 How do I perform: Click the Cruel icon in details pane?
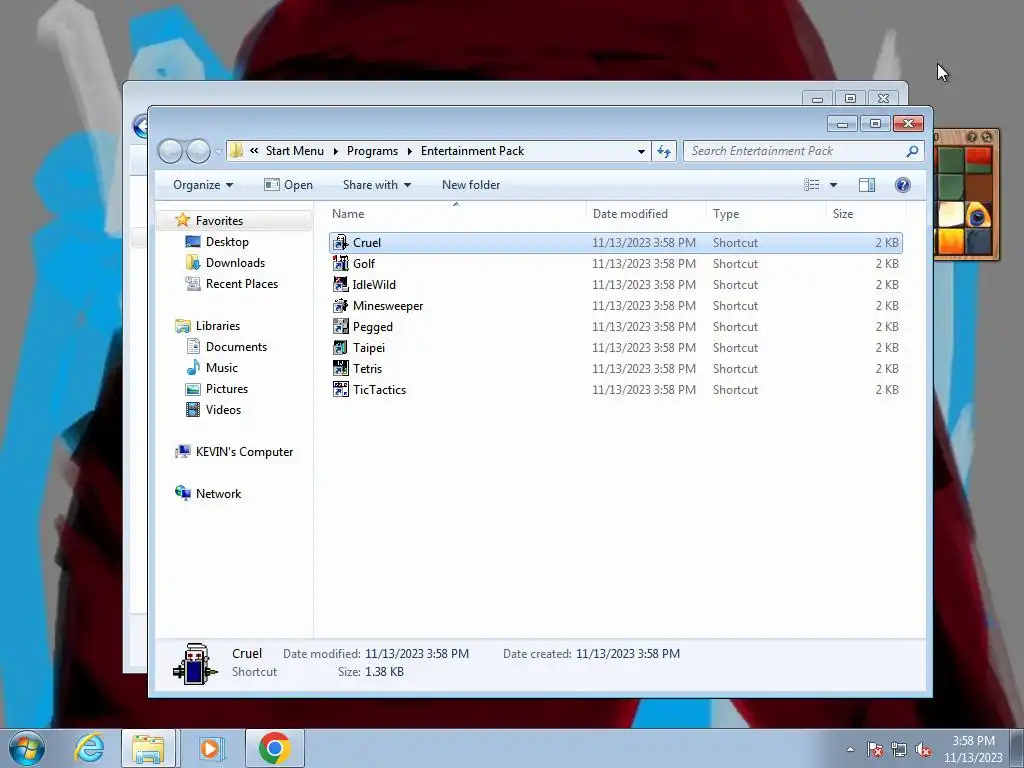pyautogui.click(x=194, y=664)
